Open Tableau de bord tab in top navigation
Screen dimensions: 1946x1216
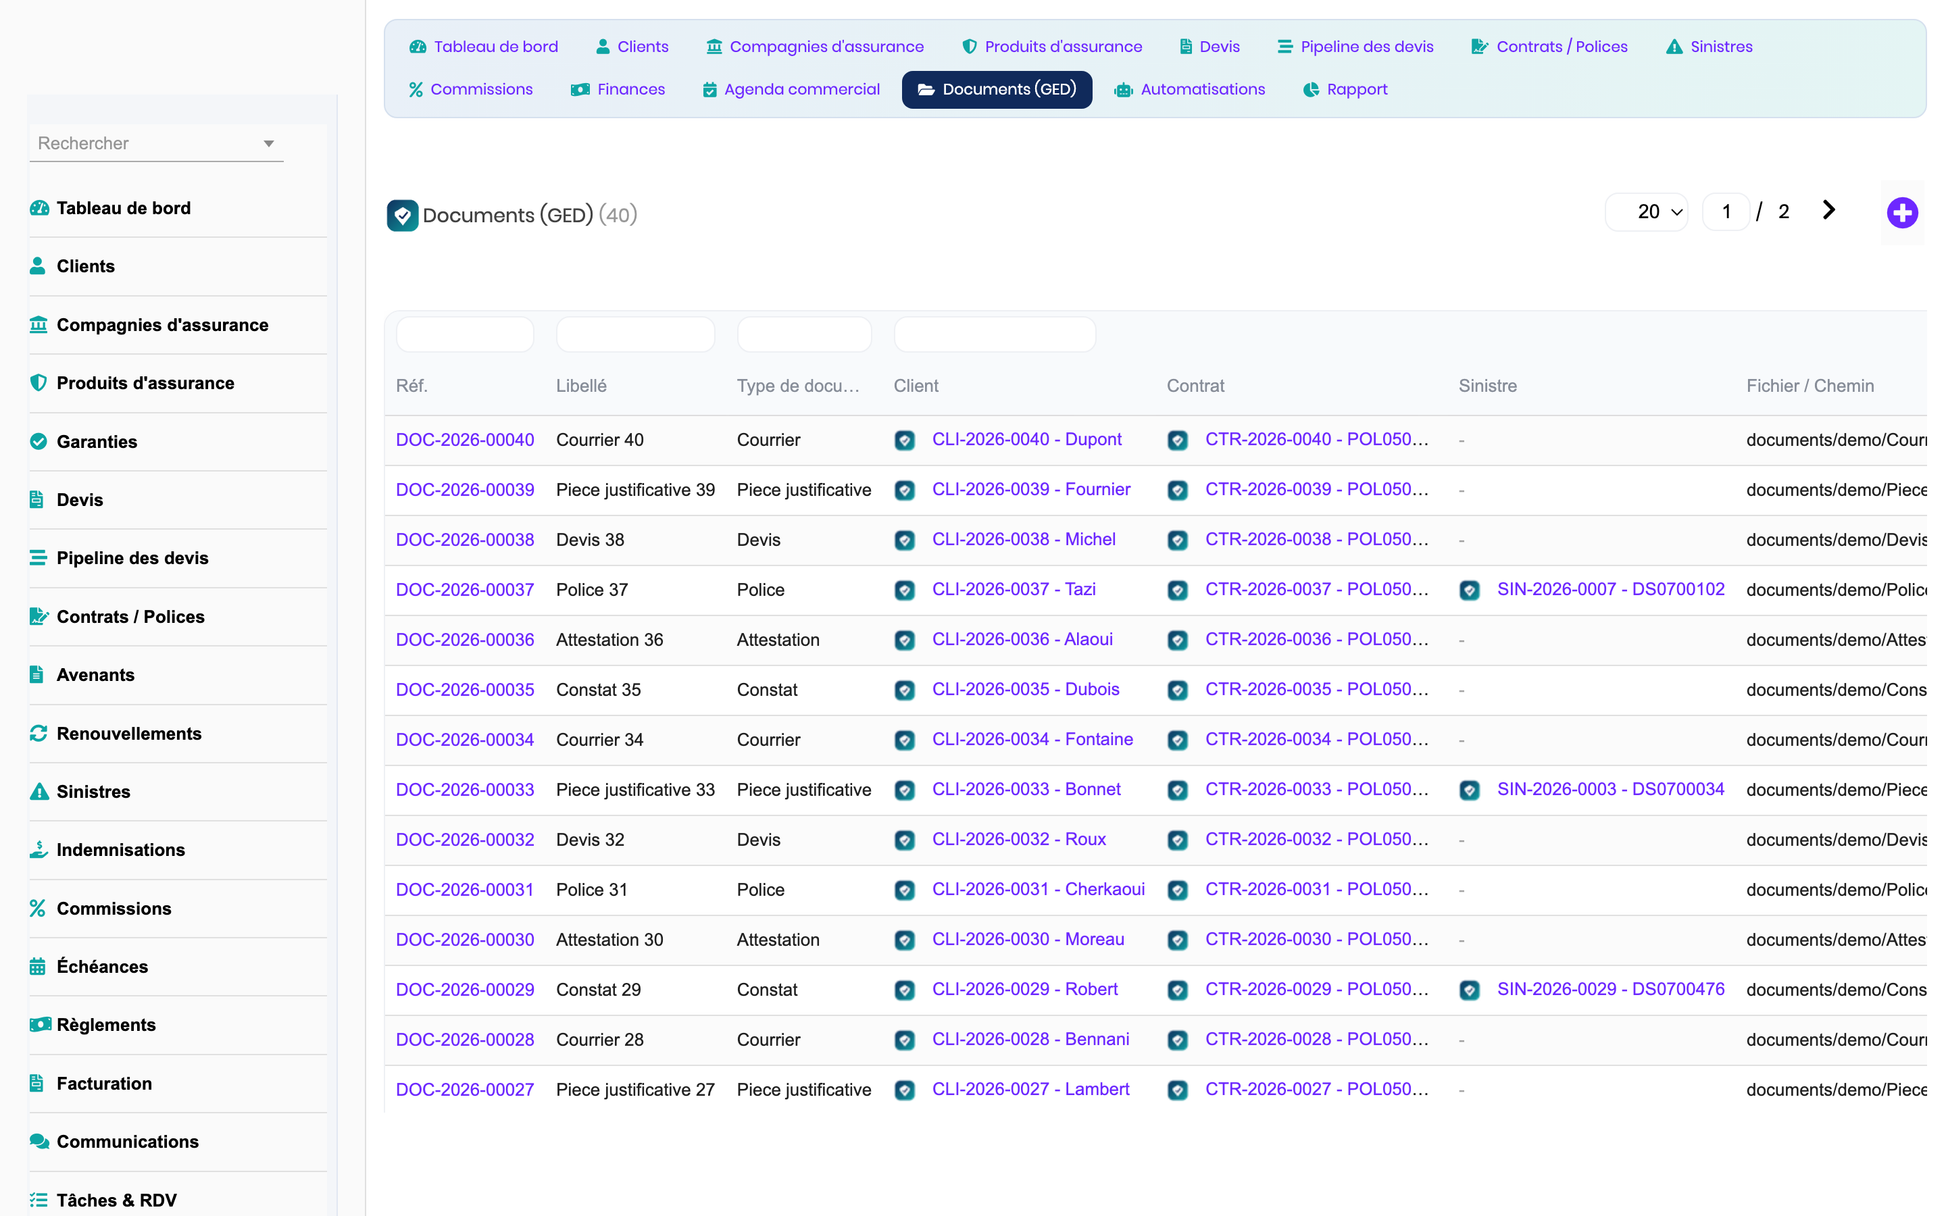484,46
